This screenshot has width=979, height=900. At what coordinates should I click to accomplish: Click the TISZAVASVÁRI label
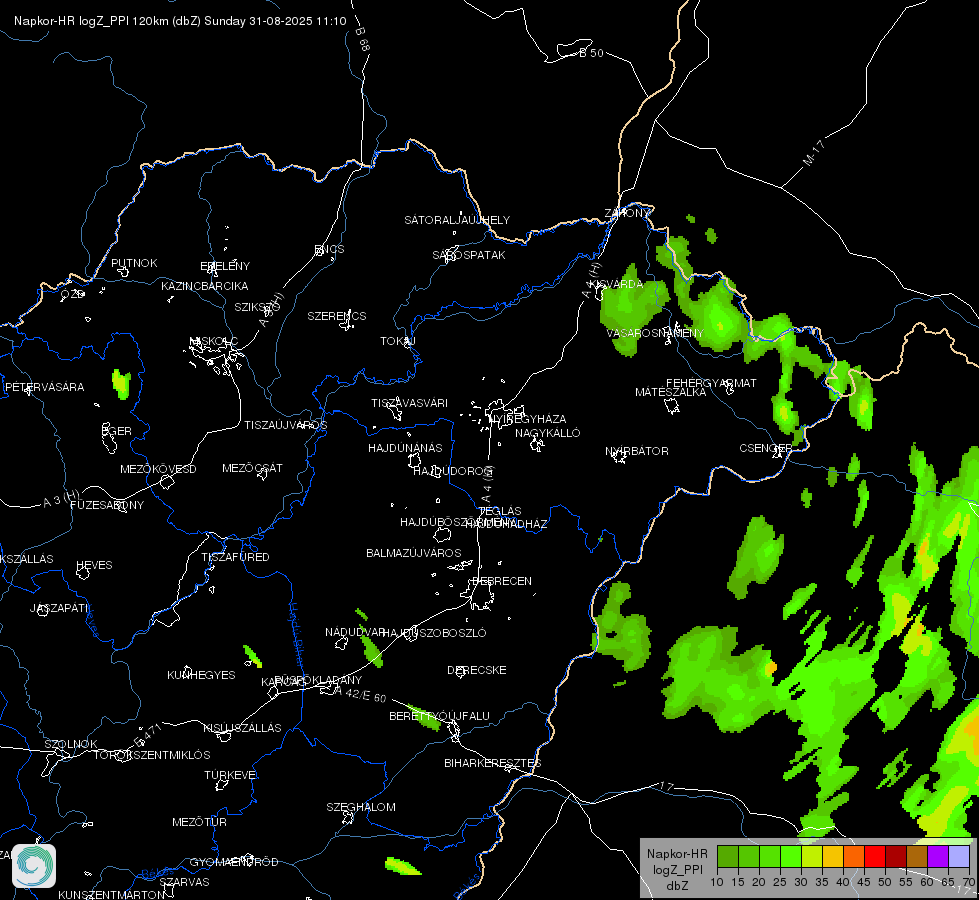[x=410, y=403]
